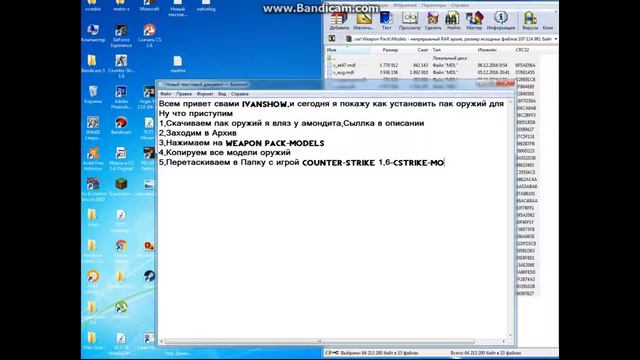Open WinRAR's archive path dropdown arrow
This screenshot has width=640, height=360.
click(x=556, y=39)
